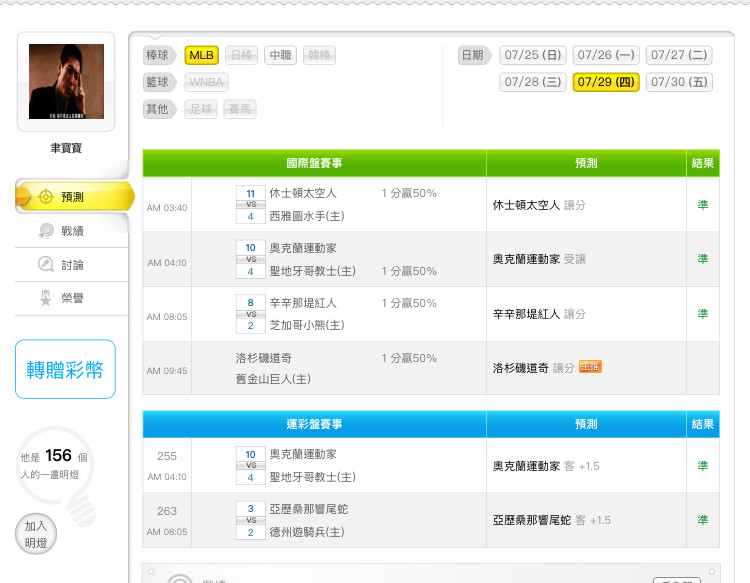Click the 日期 label
The height and width of the screenshot is (583, 750).
(474, 55)
